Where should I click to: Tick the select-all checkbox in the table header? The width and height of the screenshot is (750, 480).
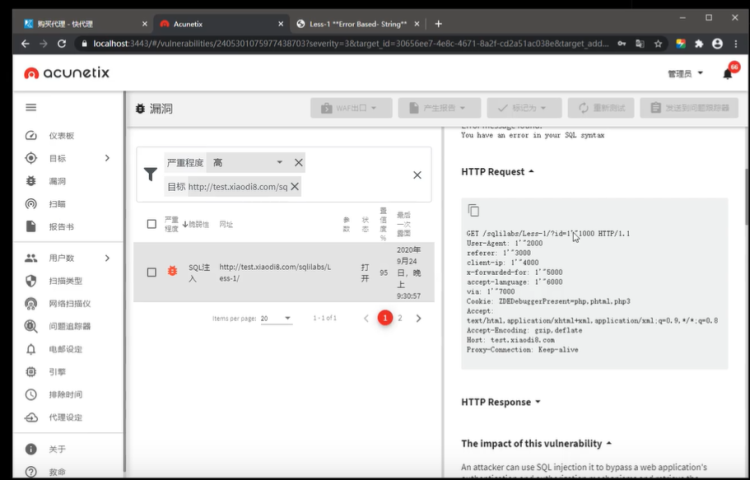click(x=152, y=224)
